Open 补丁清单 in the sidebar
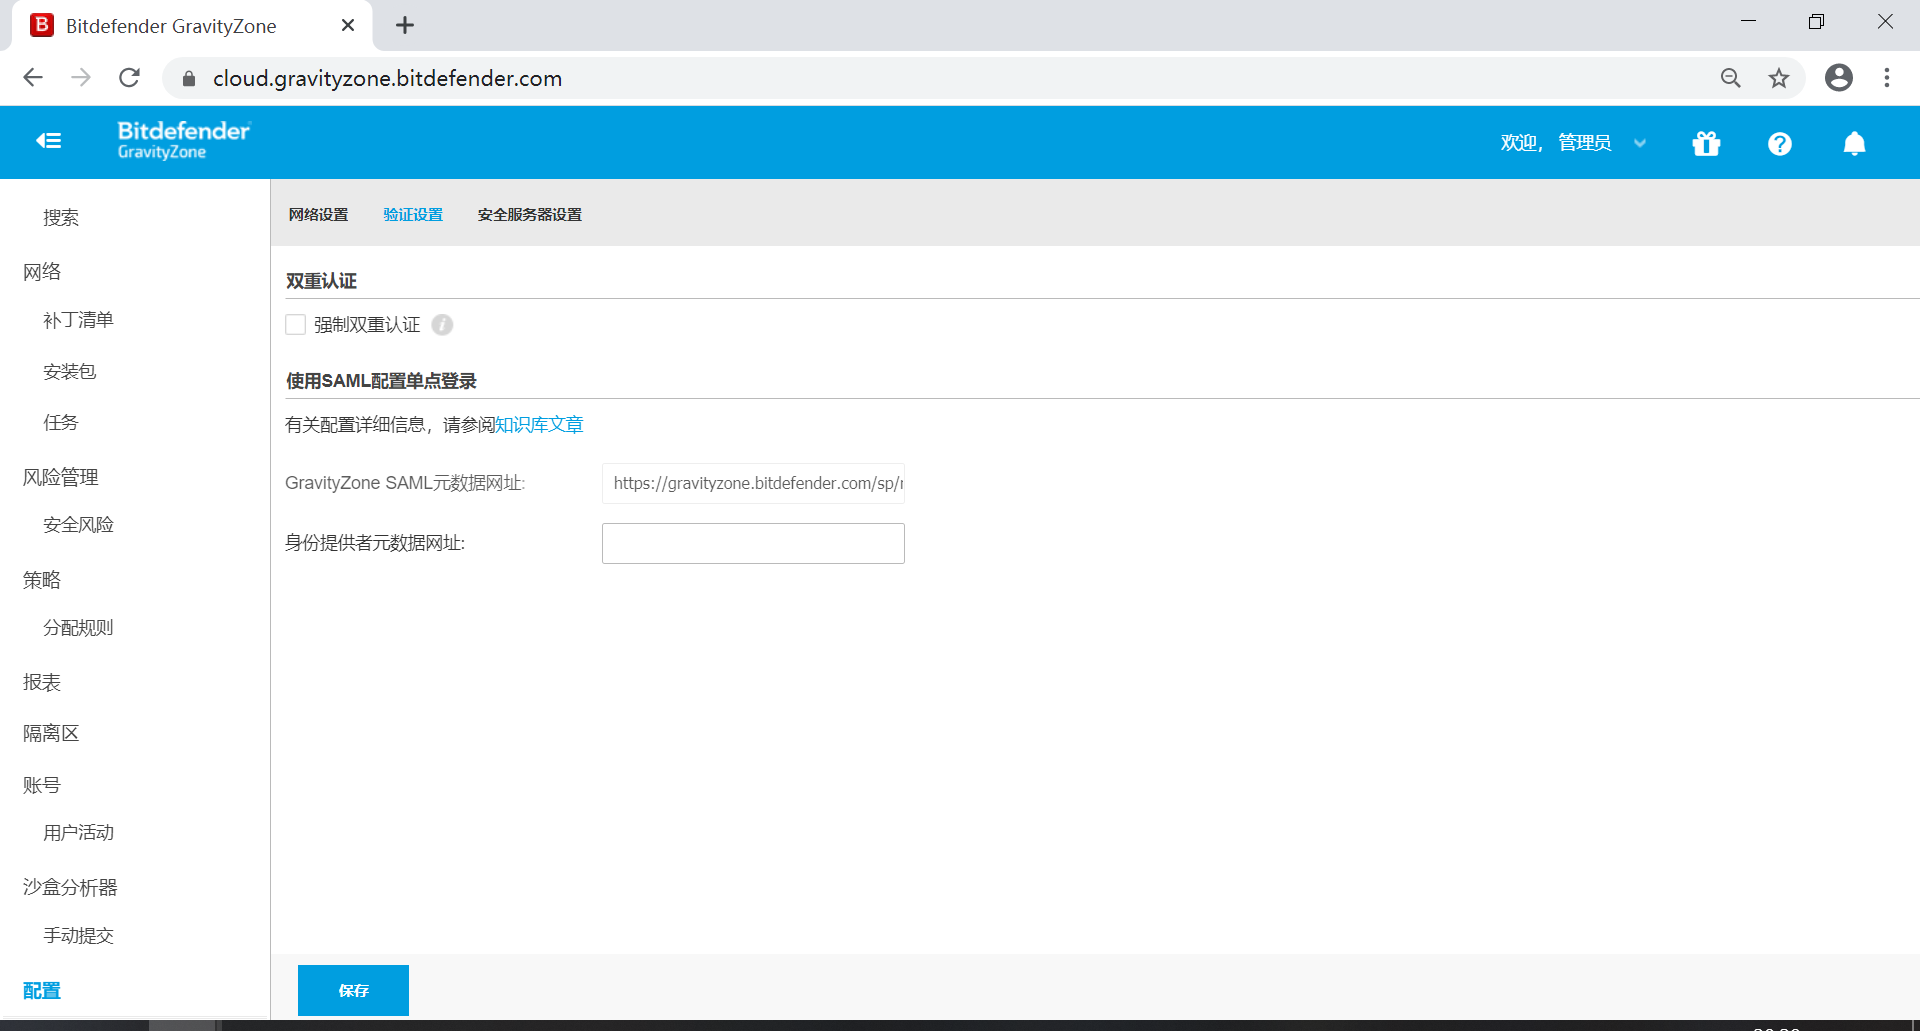The width and height of the screenshot is (1920, 1031). [x=78, y=320]
